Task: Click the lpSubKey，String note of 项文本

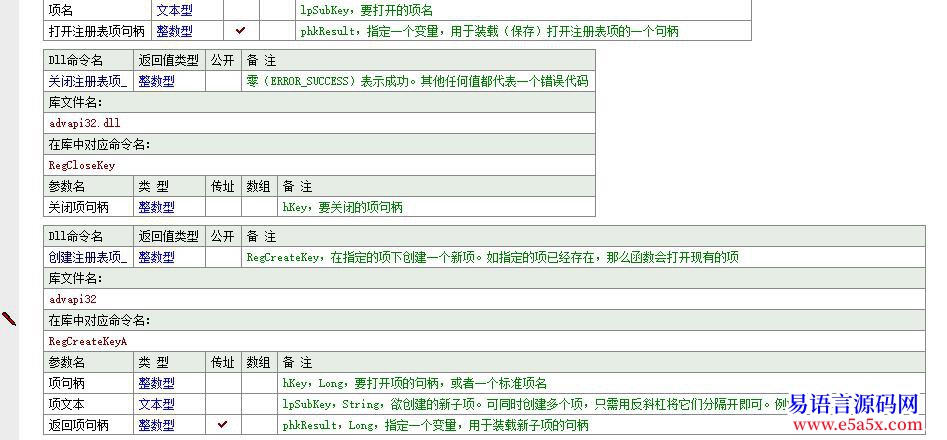Action: point(534,404)
